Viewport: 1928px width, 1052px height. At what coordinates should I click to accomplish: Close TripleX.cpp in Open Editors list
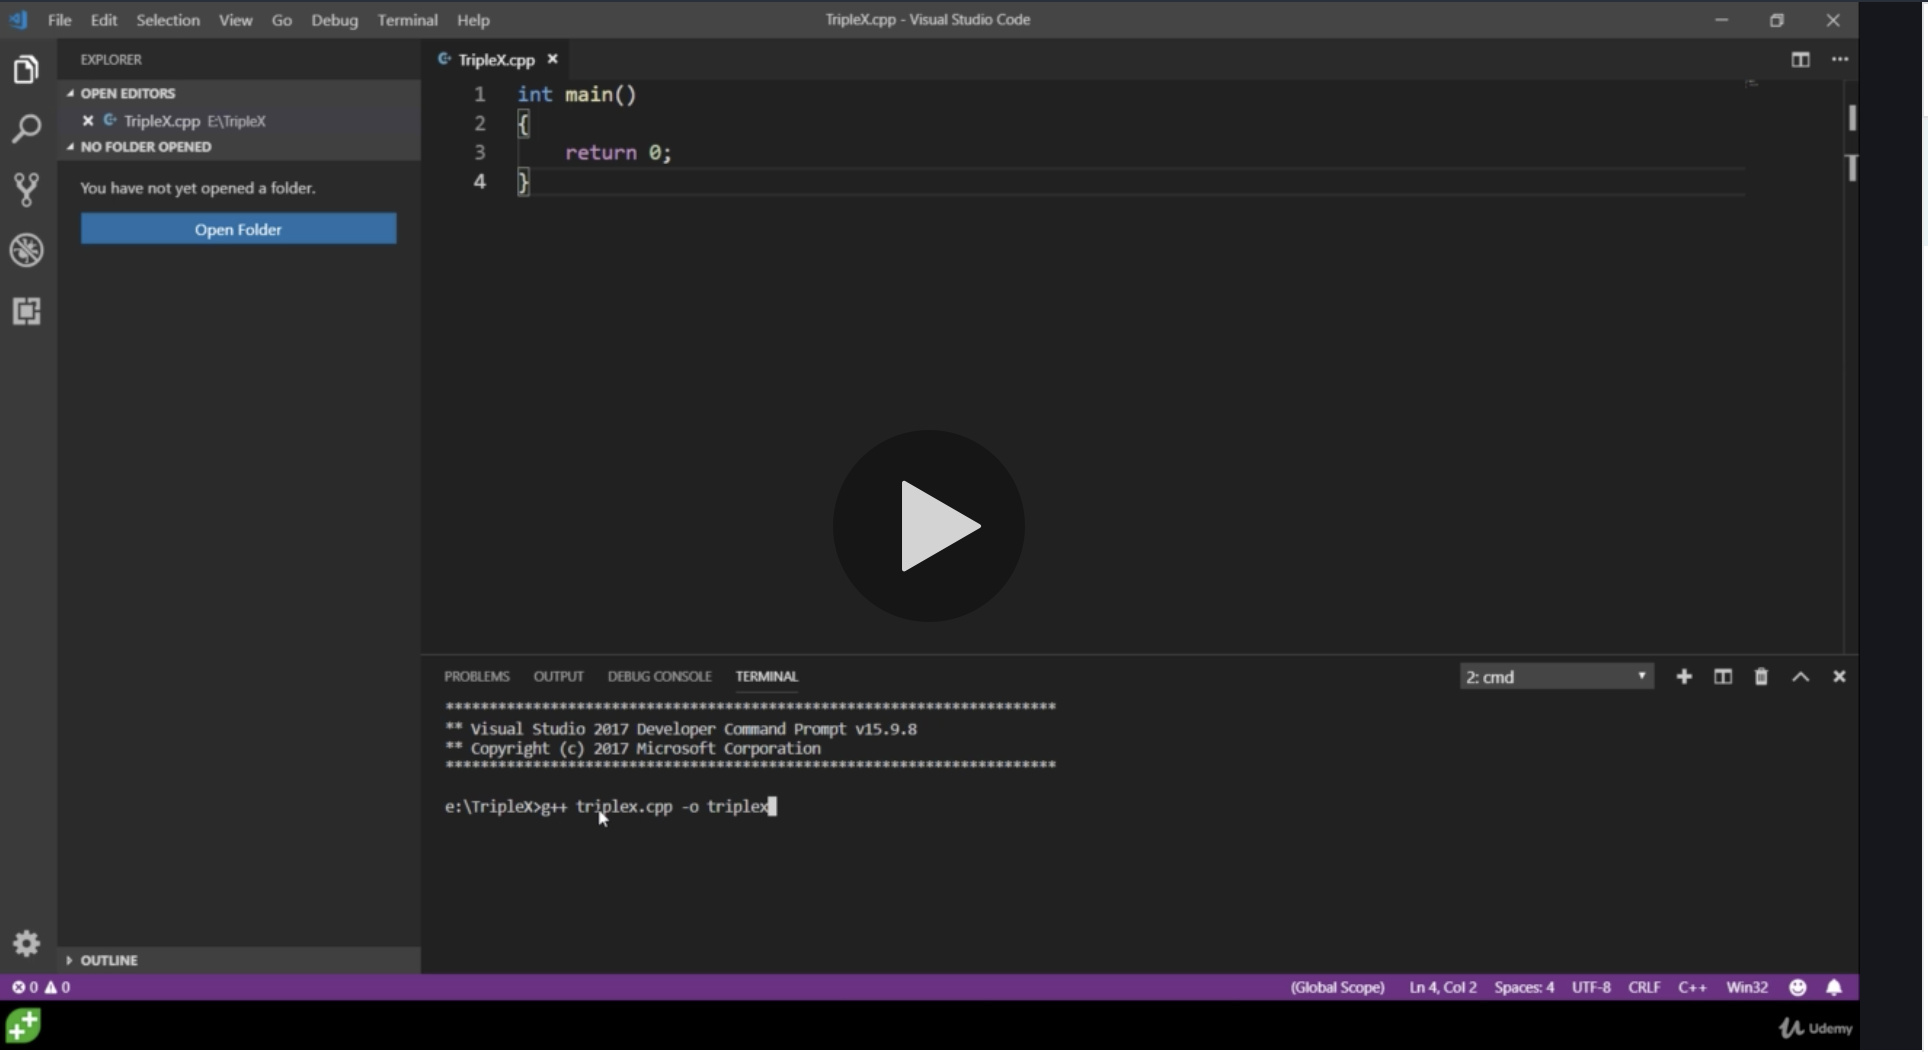88,121
